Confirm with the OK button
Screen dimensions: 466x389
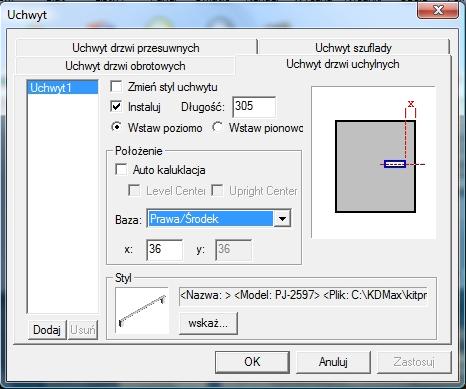(x=252, y=362)
